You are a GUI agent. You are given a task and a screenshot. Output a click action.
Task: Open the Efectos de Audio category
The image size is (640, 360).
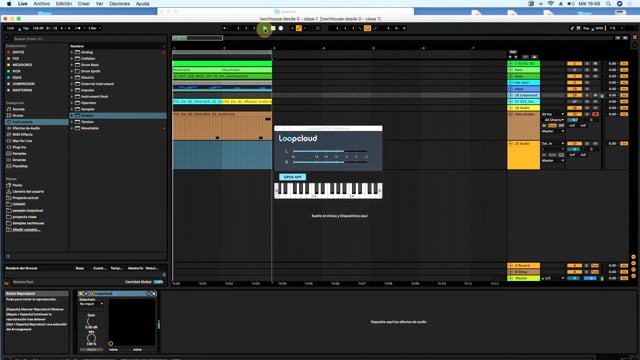point(26,128)
